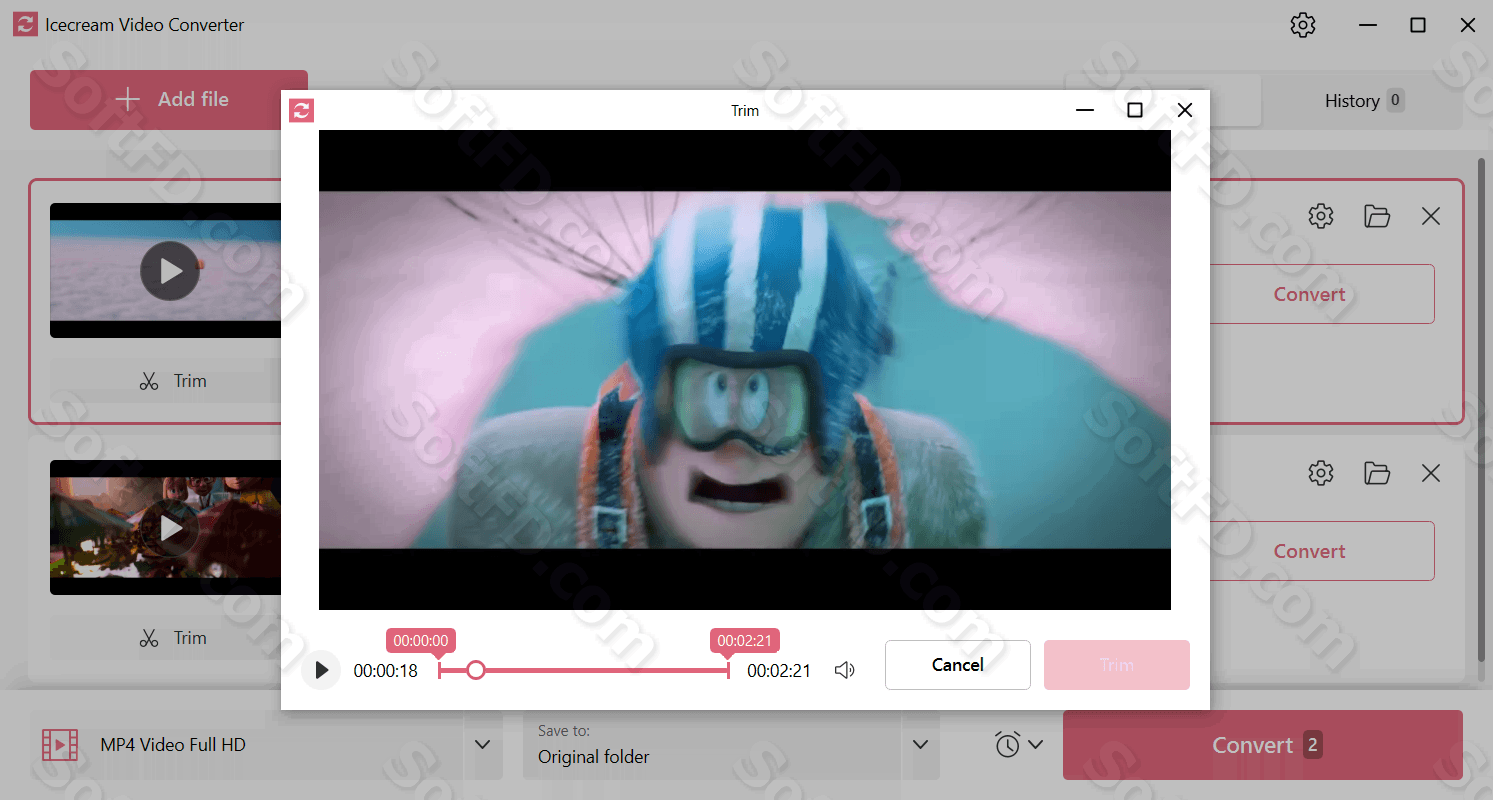Open the alarm clock schedule dropdown
The width and height of the screenshot is (1493, 800).
1019,744
